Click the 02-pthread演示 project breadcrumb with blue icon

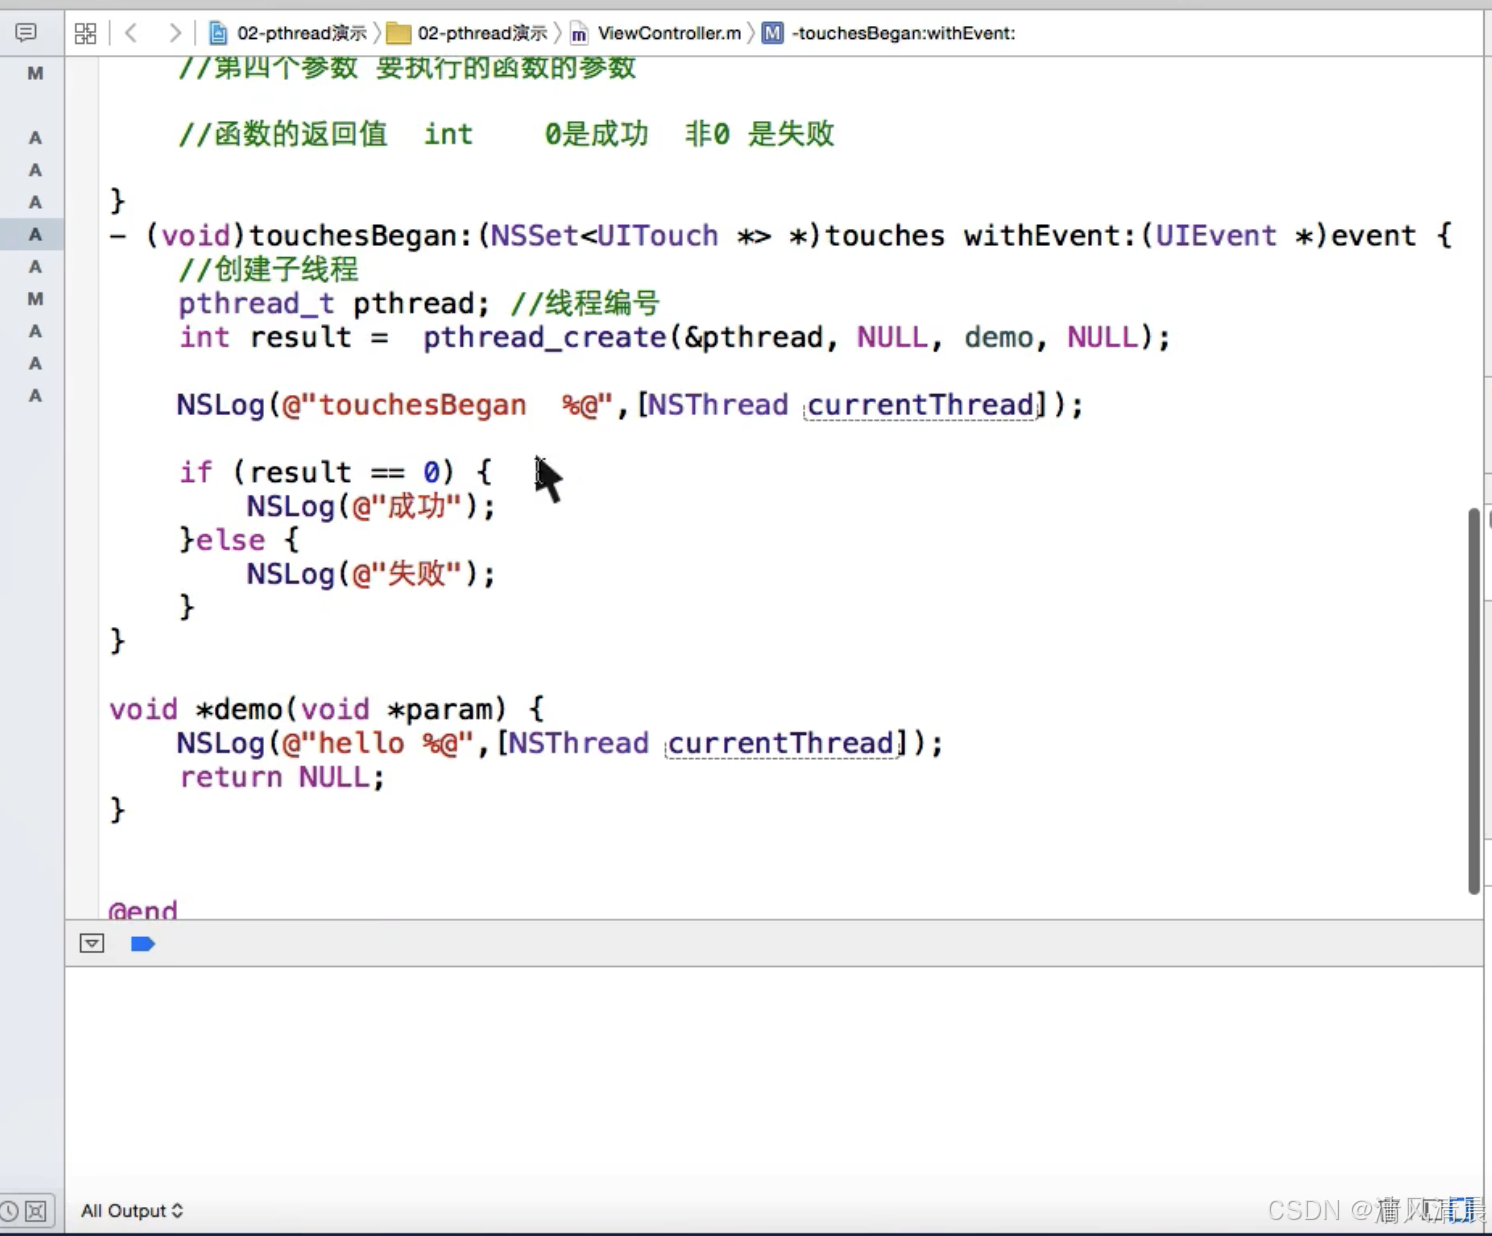point(288,33)
